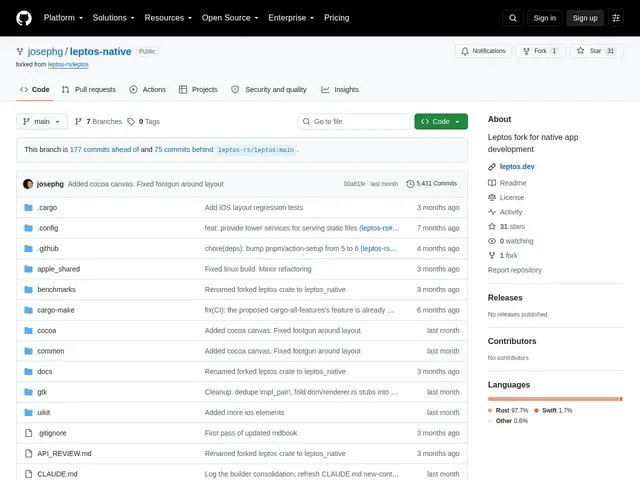Open the 5,431 Commits history link
640x480 pixels.
coord(432,184)
